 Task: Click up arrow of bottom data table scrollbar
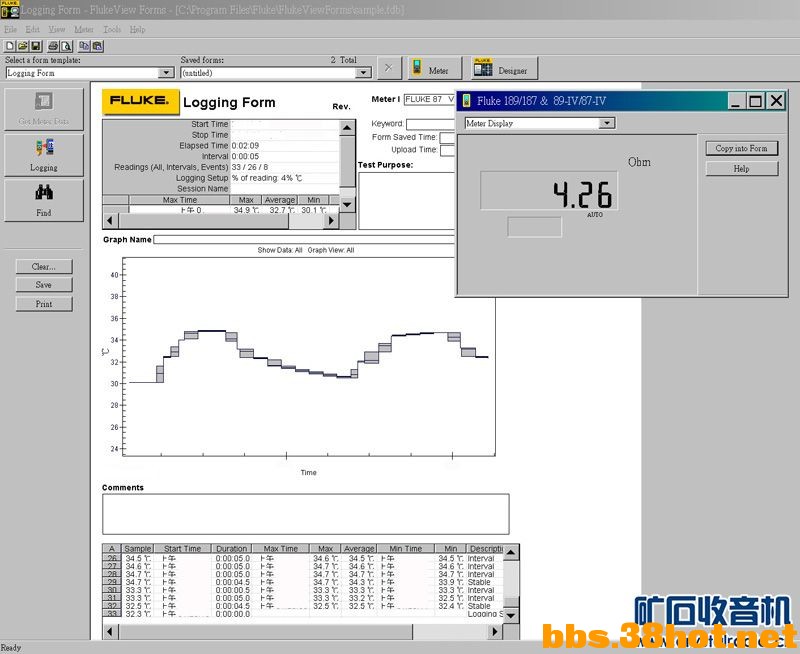click(511, 553)
